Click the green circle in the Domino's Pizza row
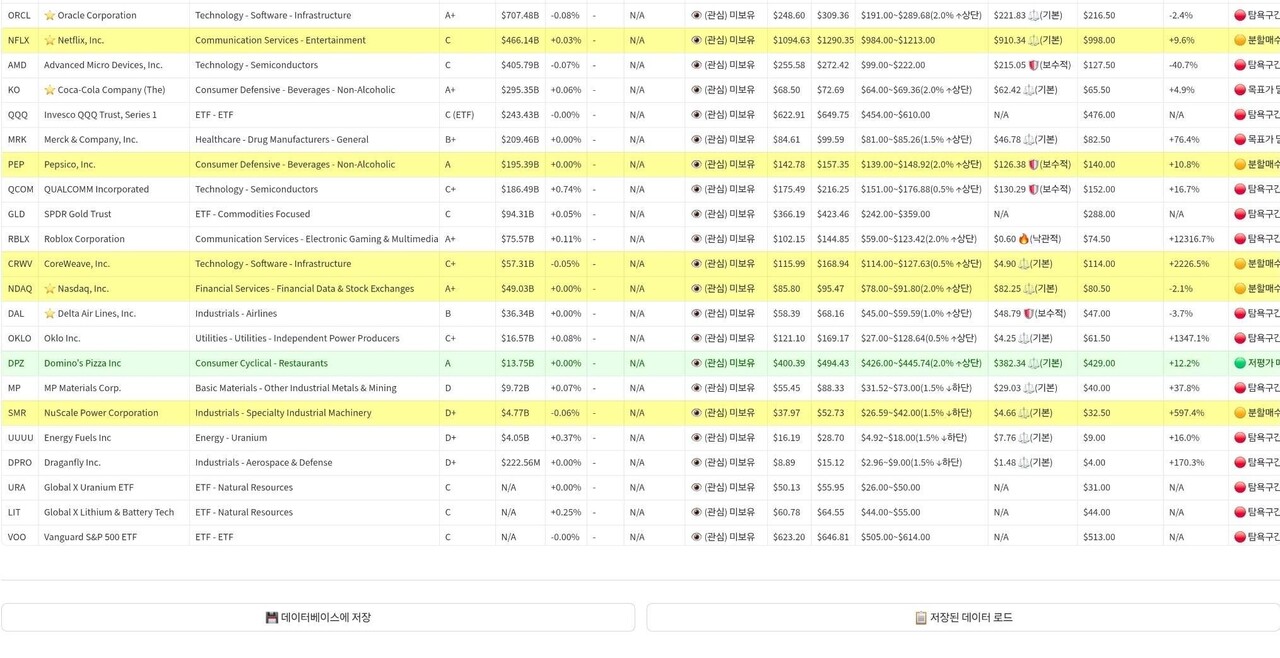Screen dimensions: 1280x658 [1240, 363]
